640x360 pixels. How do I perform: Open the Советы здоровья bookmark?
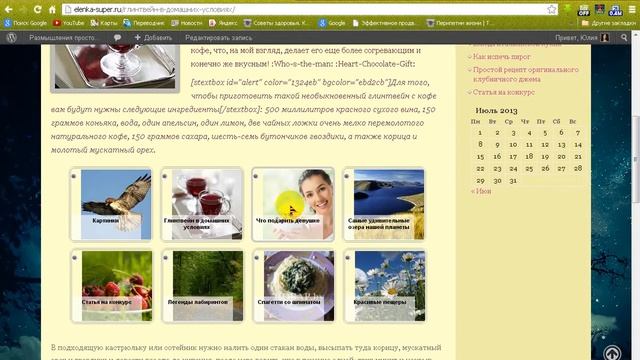coord(276,23)
